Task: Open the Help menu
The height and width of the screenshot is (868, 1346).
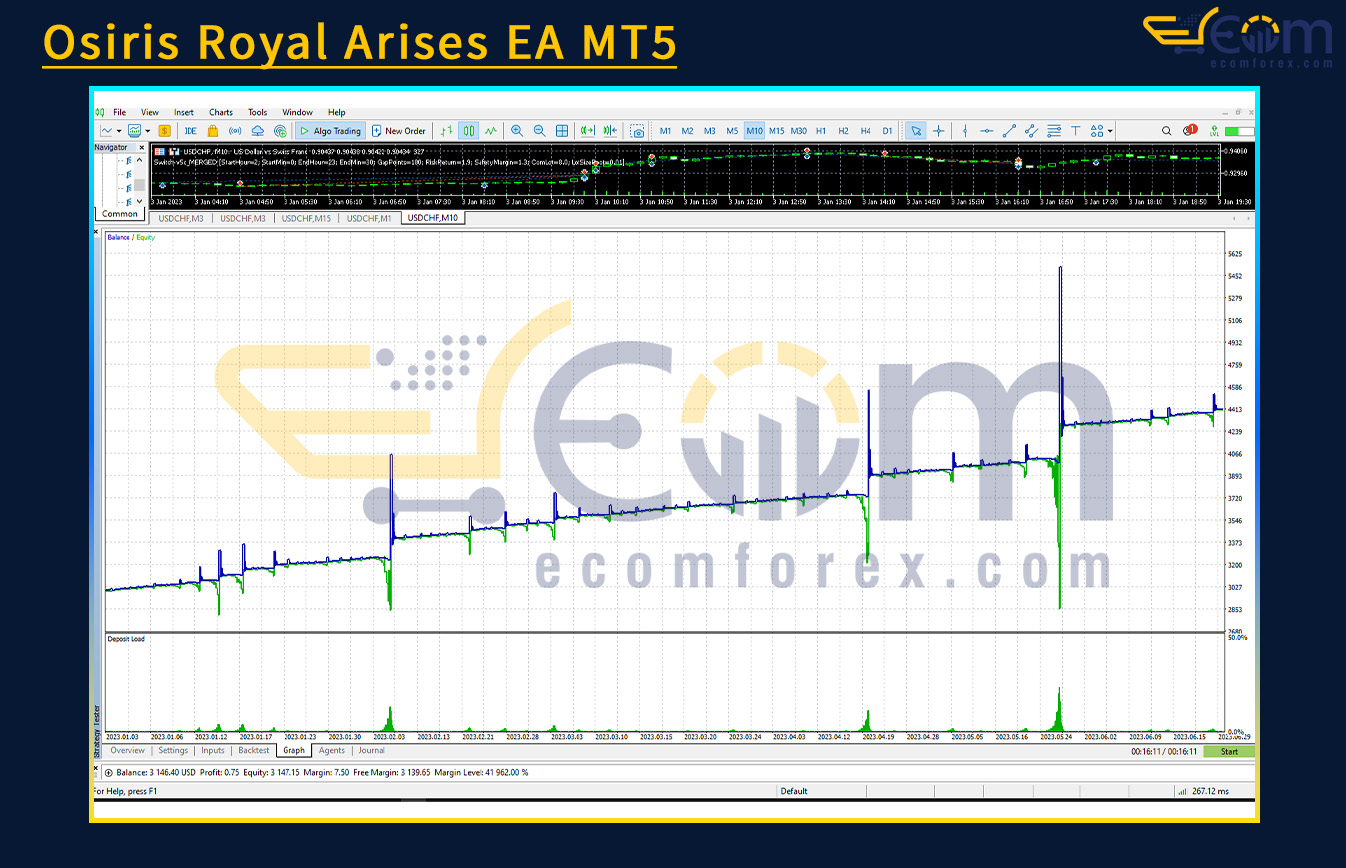Action: click(x=337, y=112)
